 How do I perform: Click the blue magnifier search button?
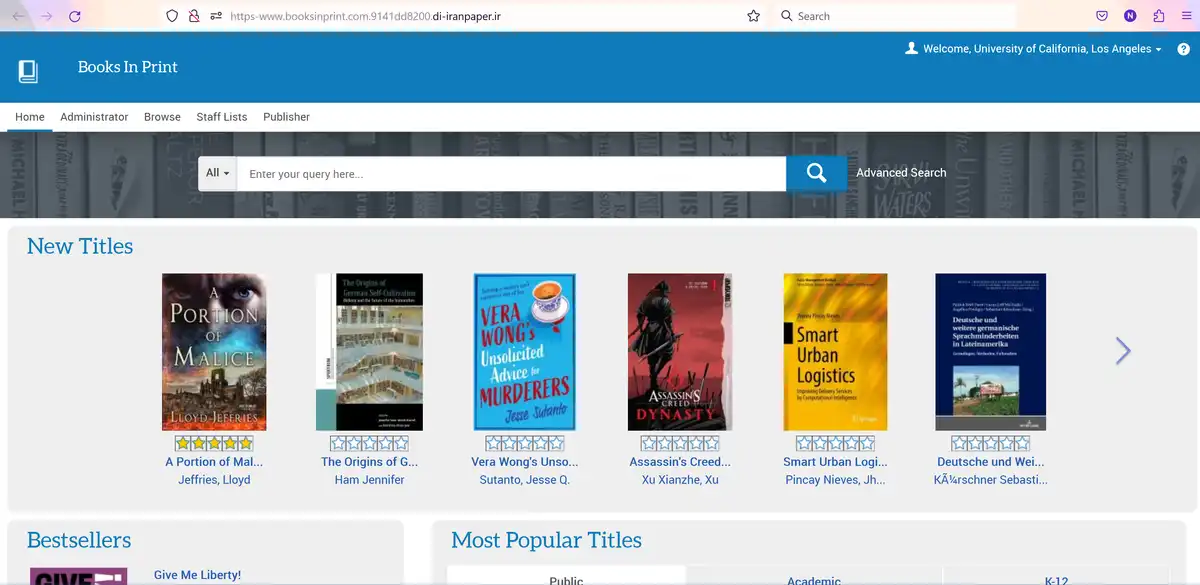coord(816,173)
